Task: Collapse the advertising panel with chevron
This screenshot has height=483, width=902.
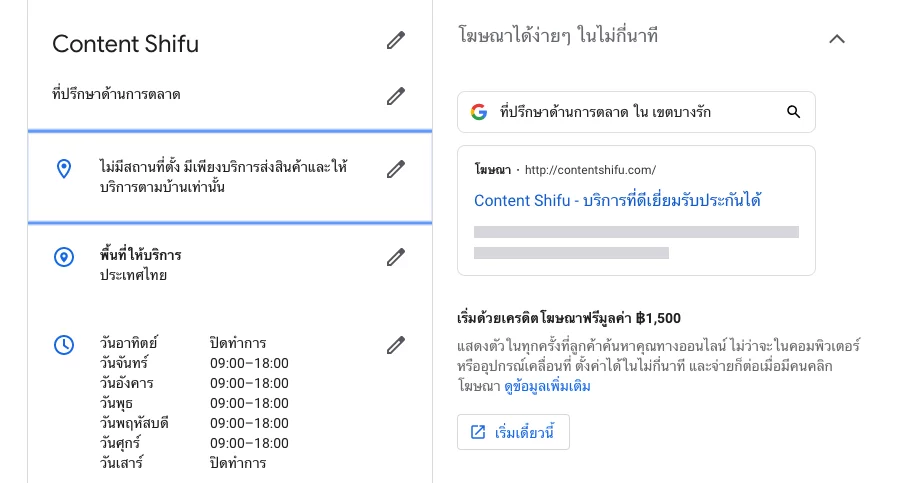Action: 837,39
